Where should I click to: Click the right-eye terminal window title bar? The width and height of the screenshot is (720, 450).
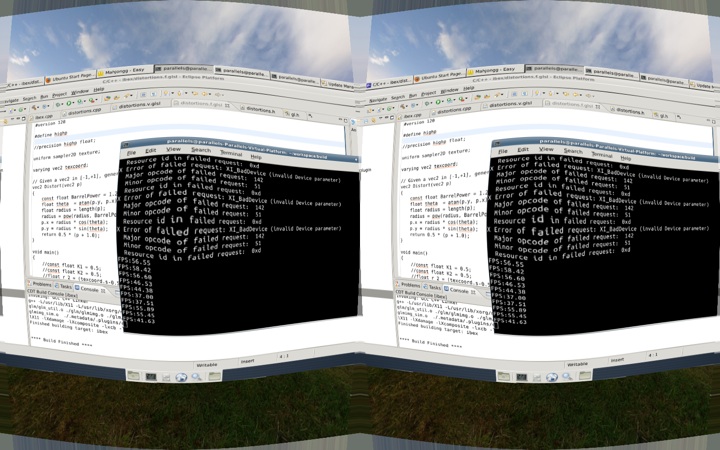point(606,148)
